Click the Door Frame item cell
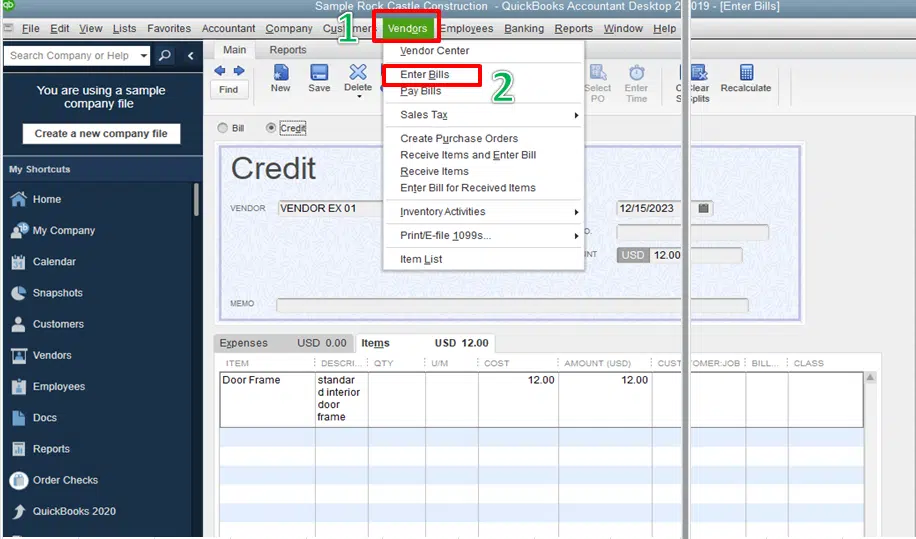Image resolution: width=916 pixels, height=539 pixels. tap(268, 399)
